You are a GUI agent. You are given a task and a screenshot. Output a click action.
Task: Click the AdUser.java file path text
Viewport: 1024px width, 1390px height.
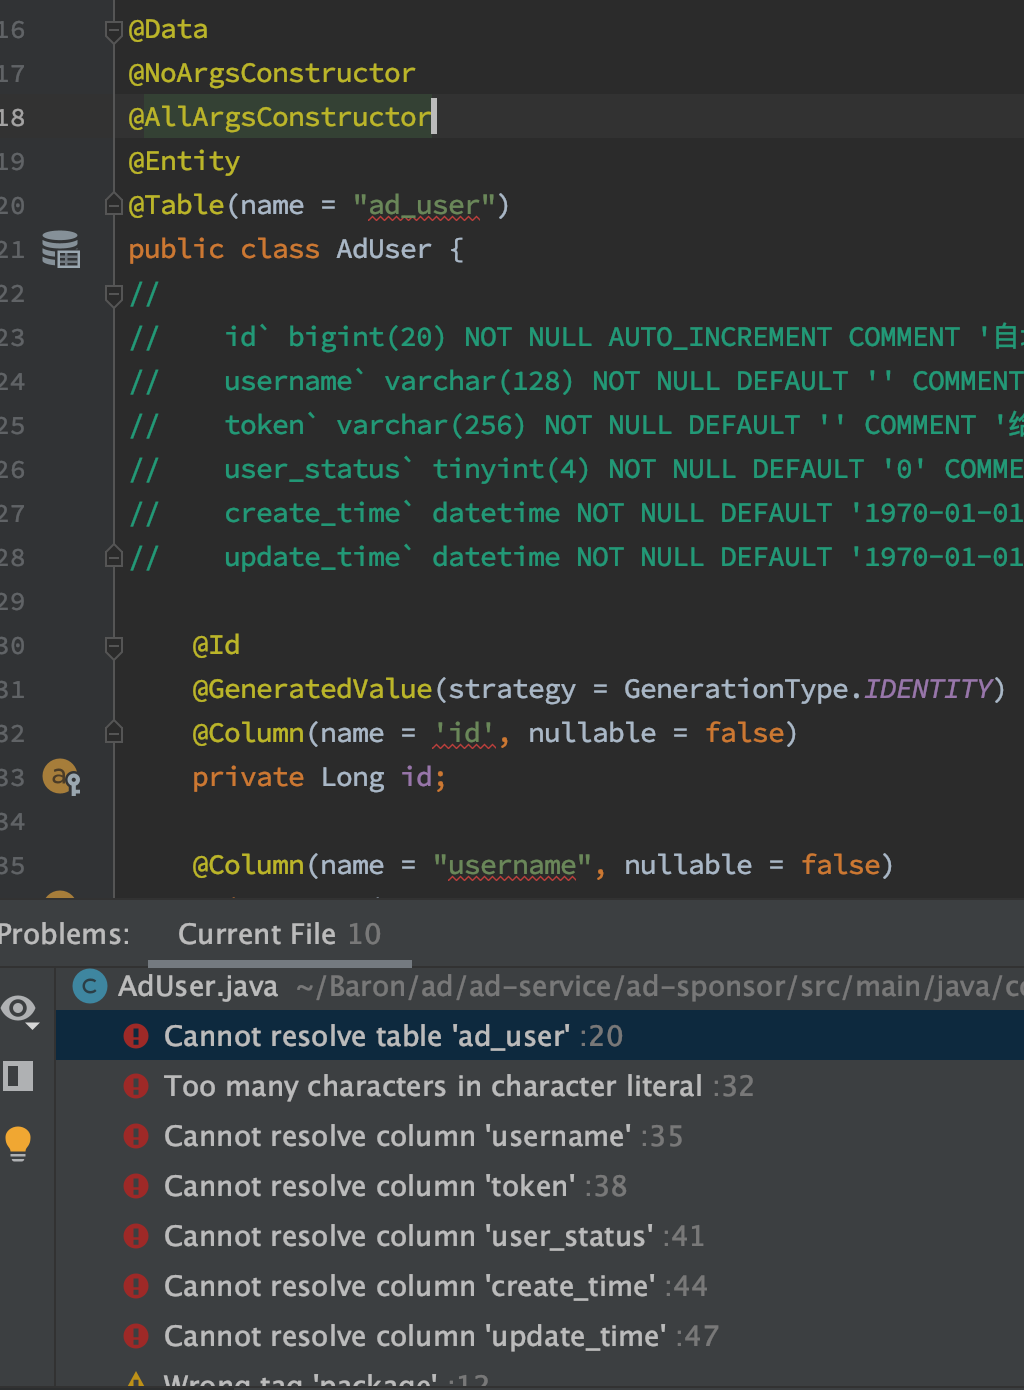coord(660,987)
